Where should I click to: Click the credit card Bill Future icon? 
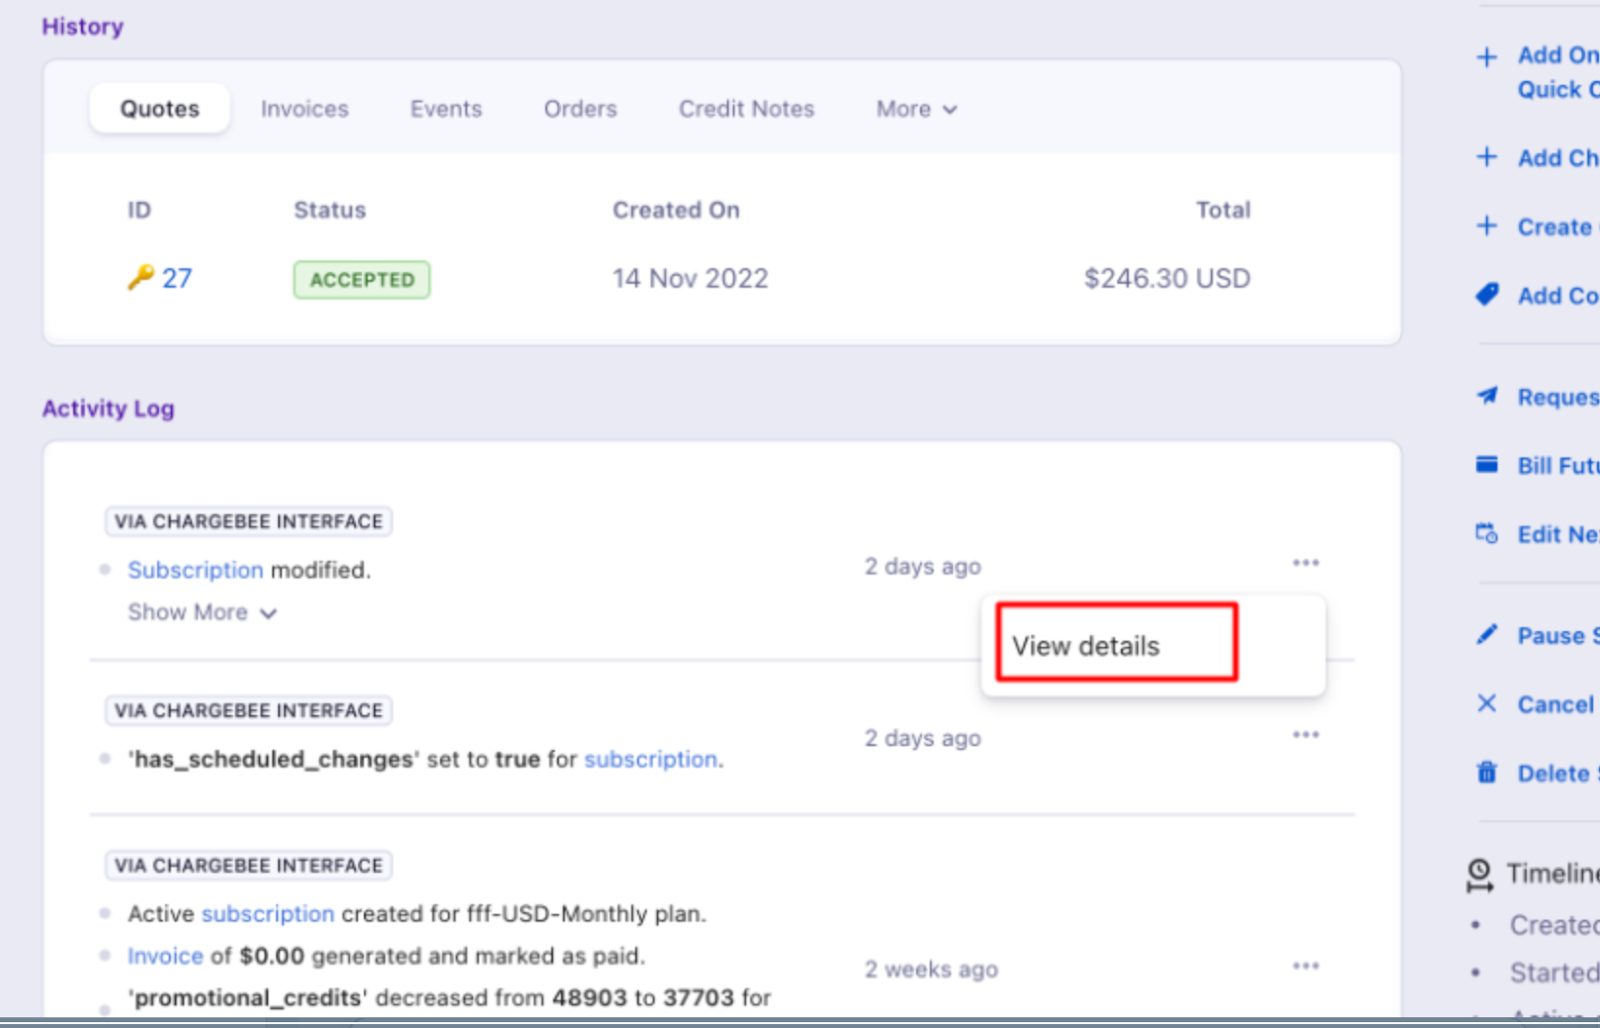[x=1487, y=465]
